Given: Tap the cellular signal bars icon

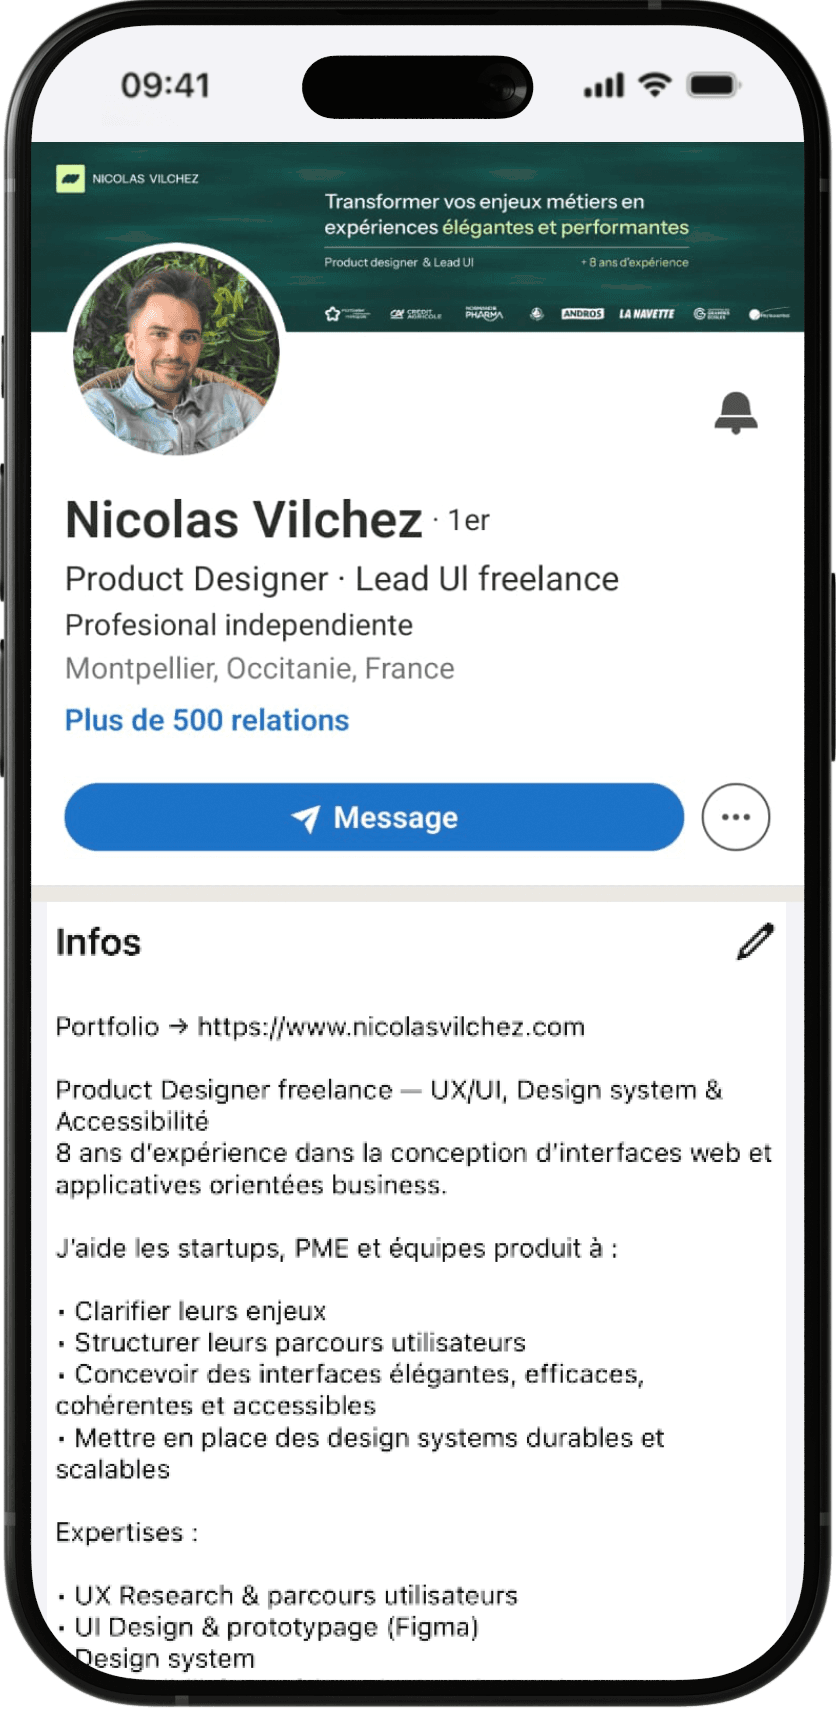Looking at the screenshot, I should click(x=604, y=86).
